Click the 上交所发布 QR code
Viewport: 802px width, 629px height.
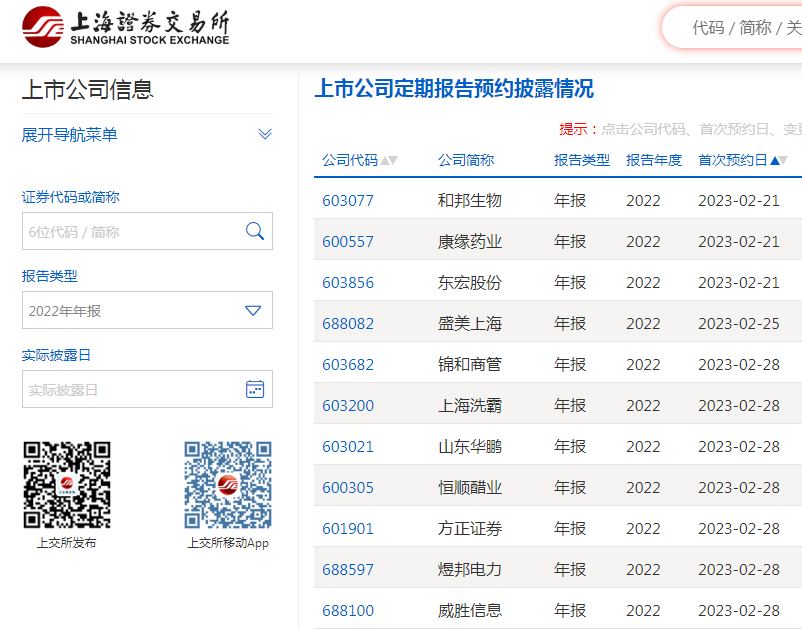coord(67,485)
